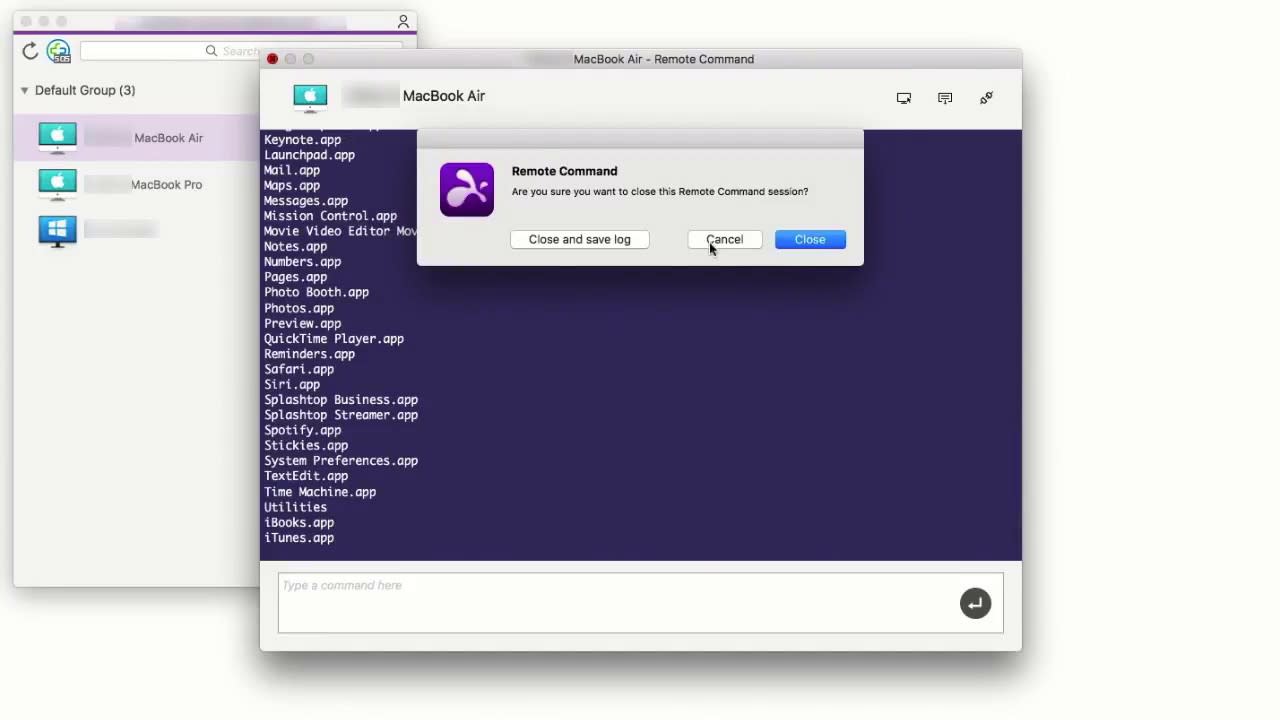
Task: Click Preview.app line in output
Action: click(x=302, y=323)
